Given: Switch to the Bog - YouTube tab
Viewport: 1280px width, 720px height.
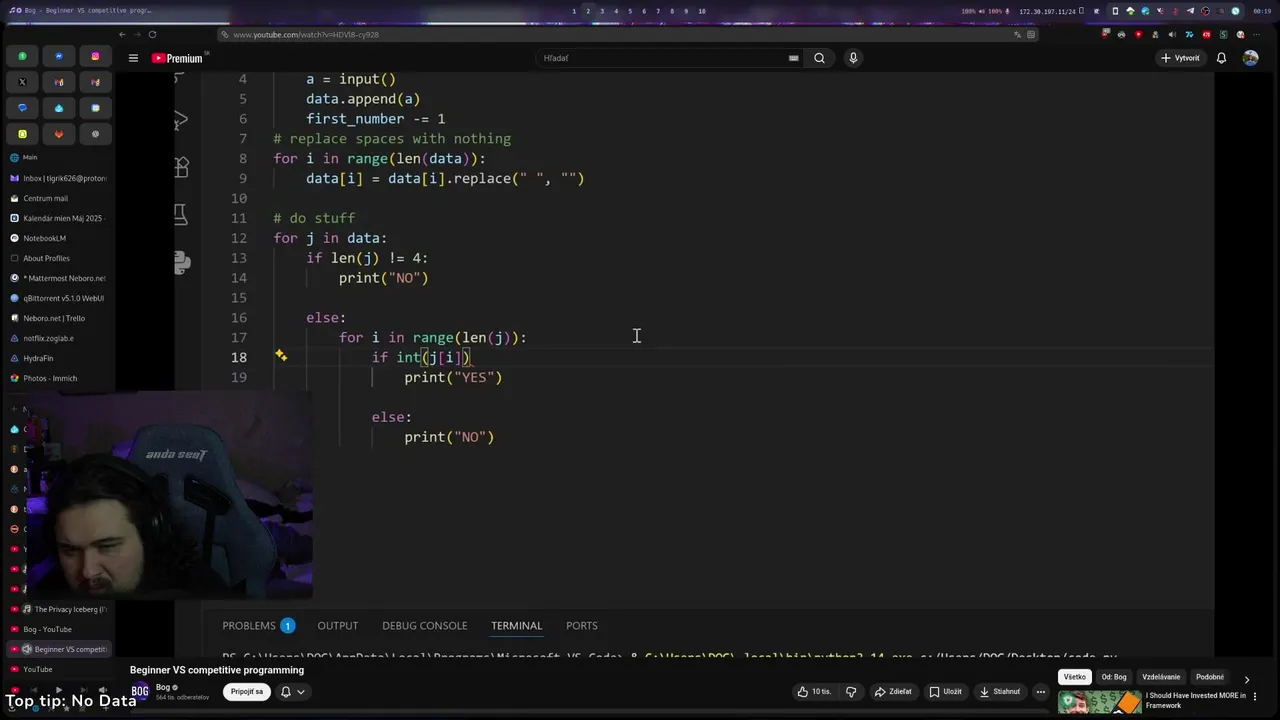Looking at the screenshot, I should pyautogui.click(x=58, y=629).
